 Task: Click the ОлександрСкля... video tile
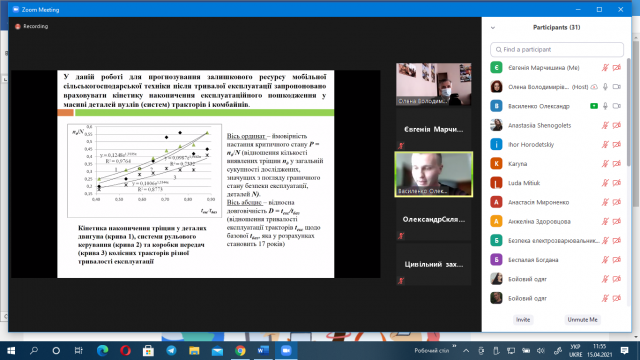(433, 220)
